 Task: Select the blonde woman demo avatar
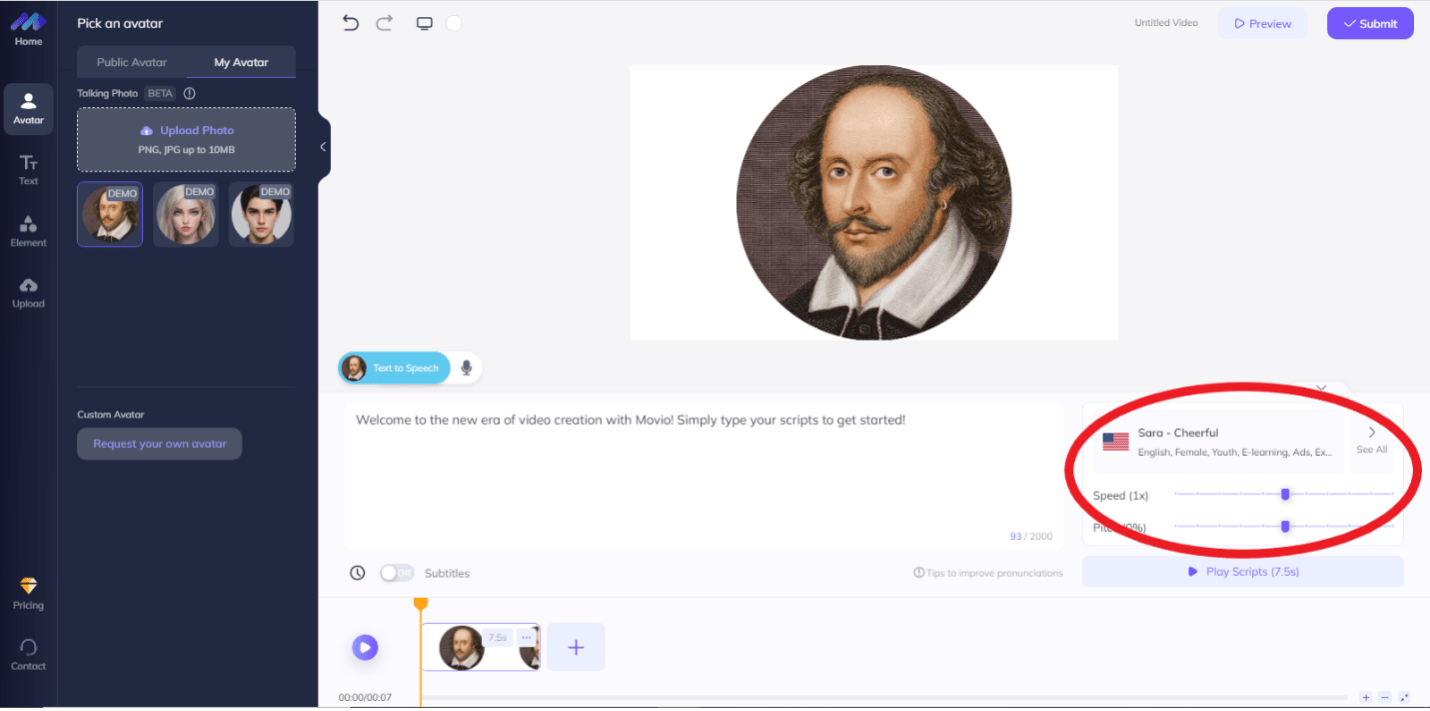(x=186, y=214)
